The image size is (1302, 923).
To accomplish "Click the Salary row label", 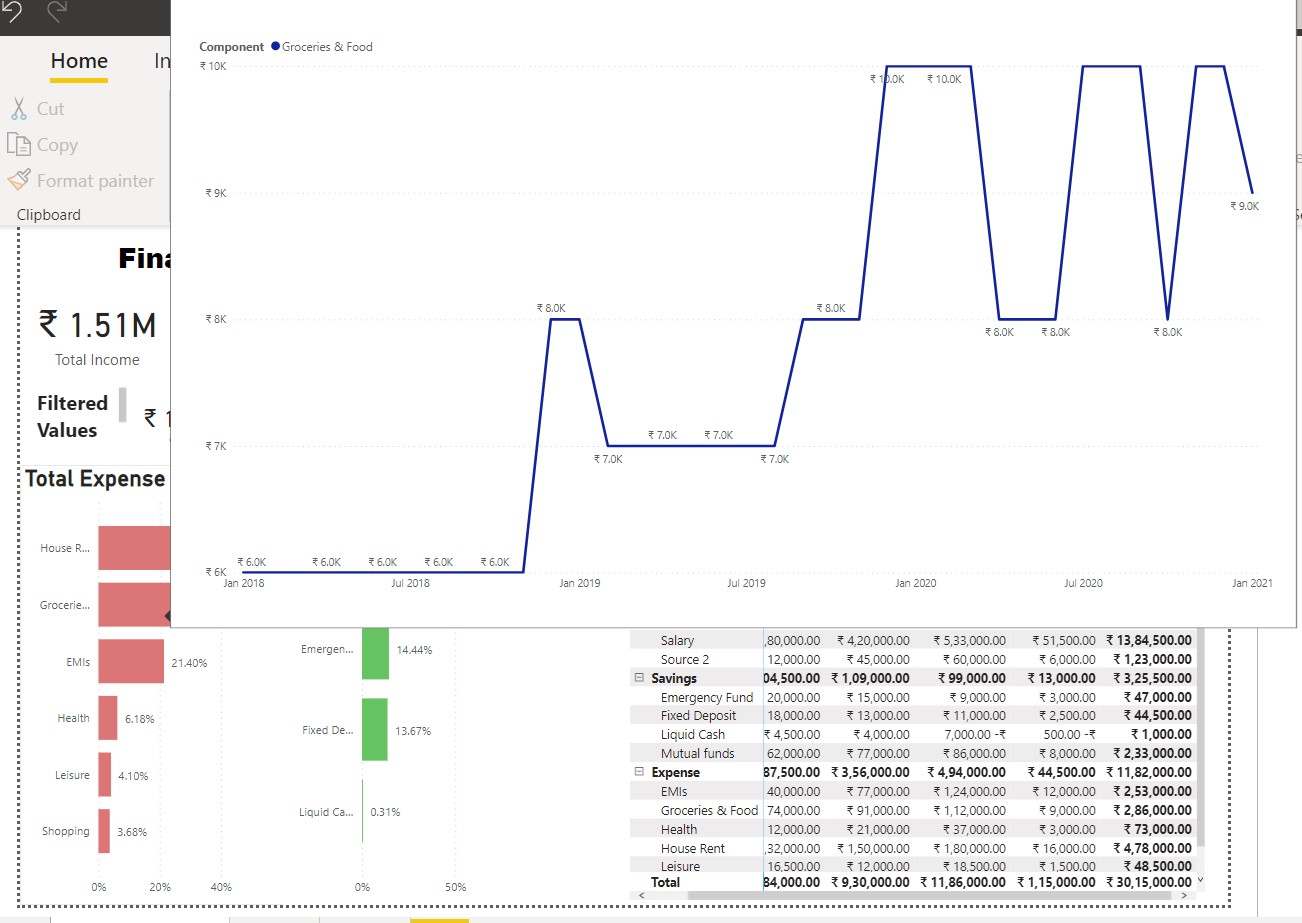I will 677,640.
